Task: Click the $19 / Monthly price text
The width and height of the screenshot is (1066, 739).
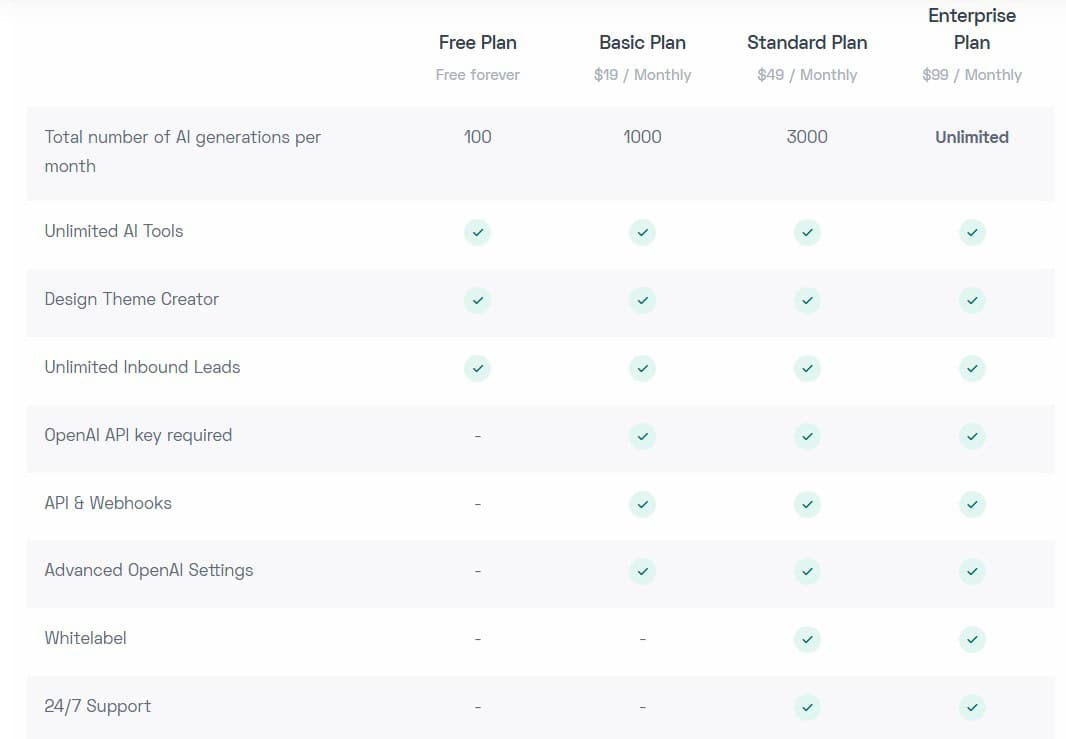Action: 643,75
